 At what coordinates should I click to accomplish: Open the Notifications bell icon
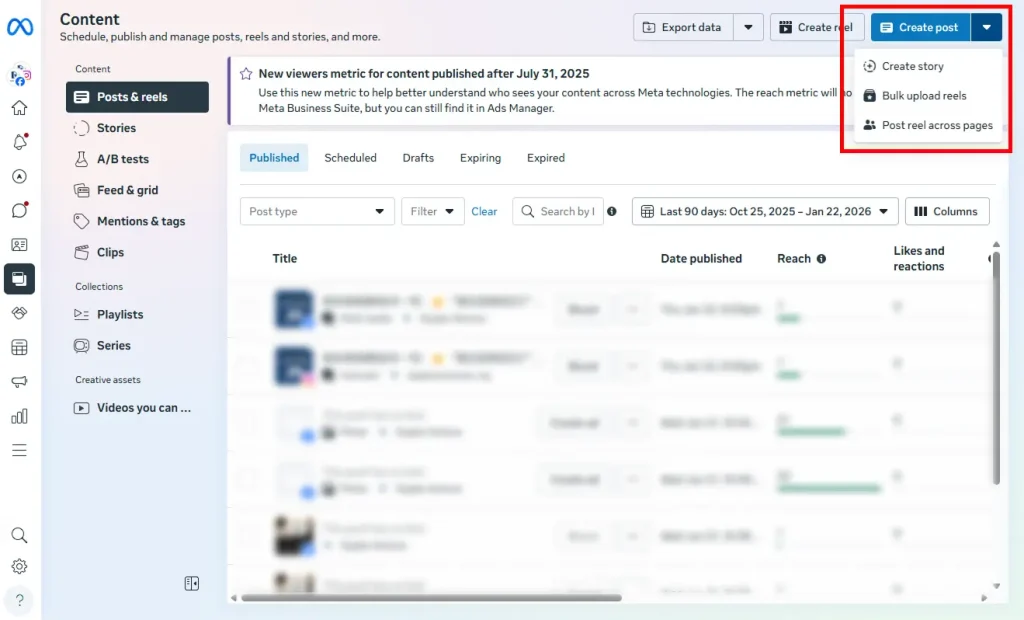coord(20,142)
